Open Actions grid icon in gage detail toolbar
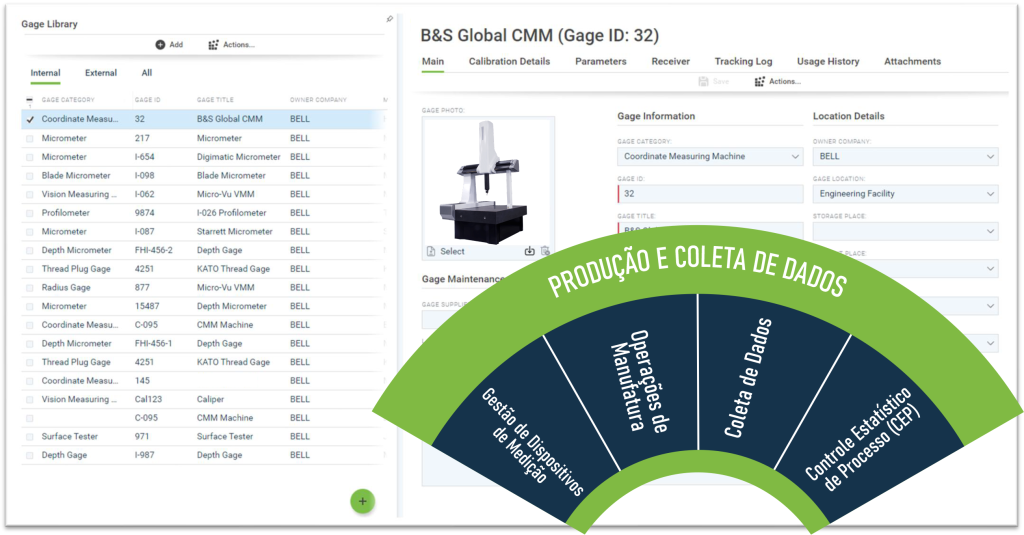 tap(760, 82)
